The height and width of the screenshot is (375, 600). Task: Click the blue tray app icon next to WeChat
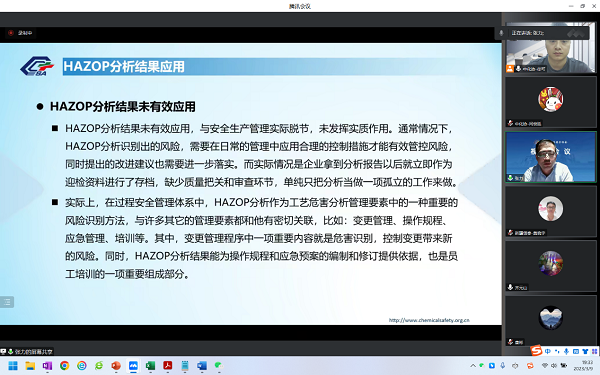[492, 366]
